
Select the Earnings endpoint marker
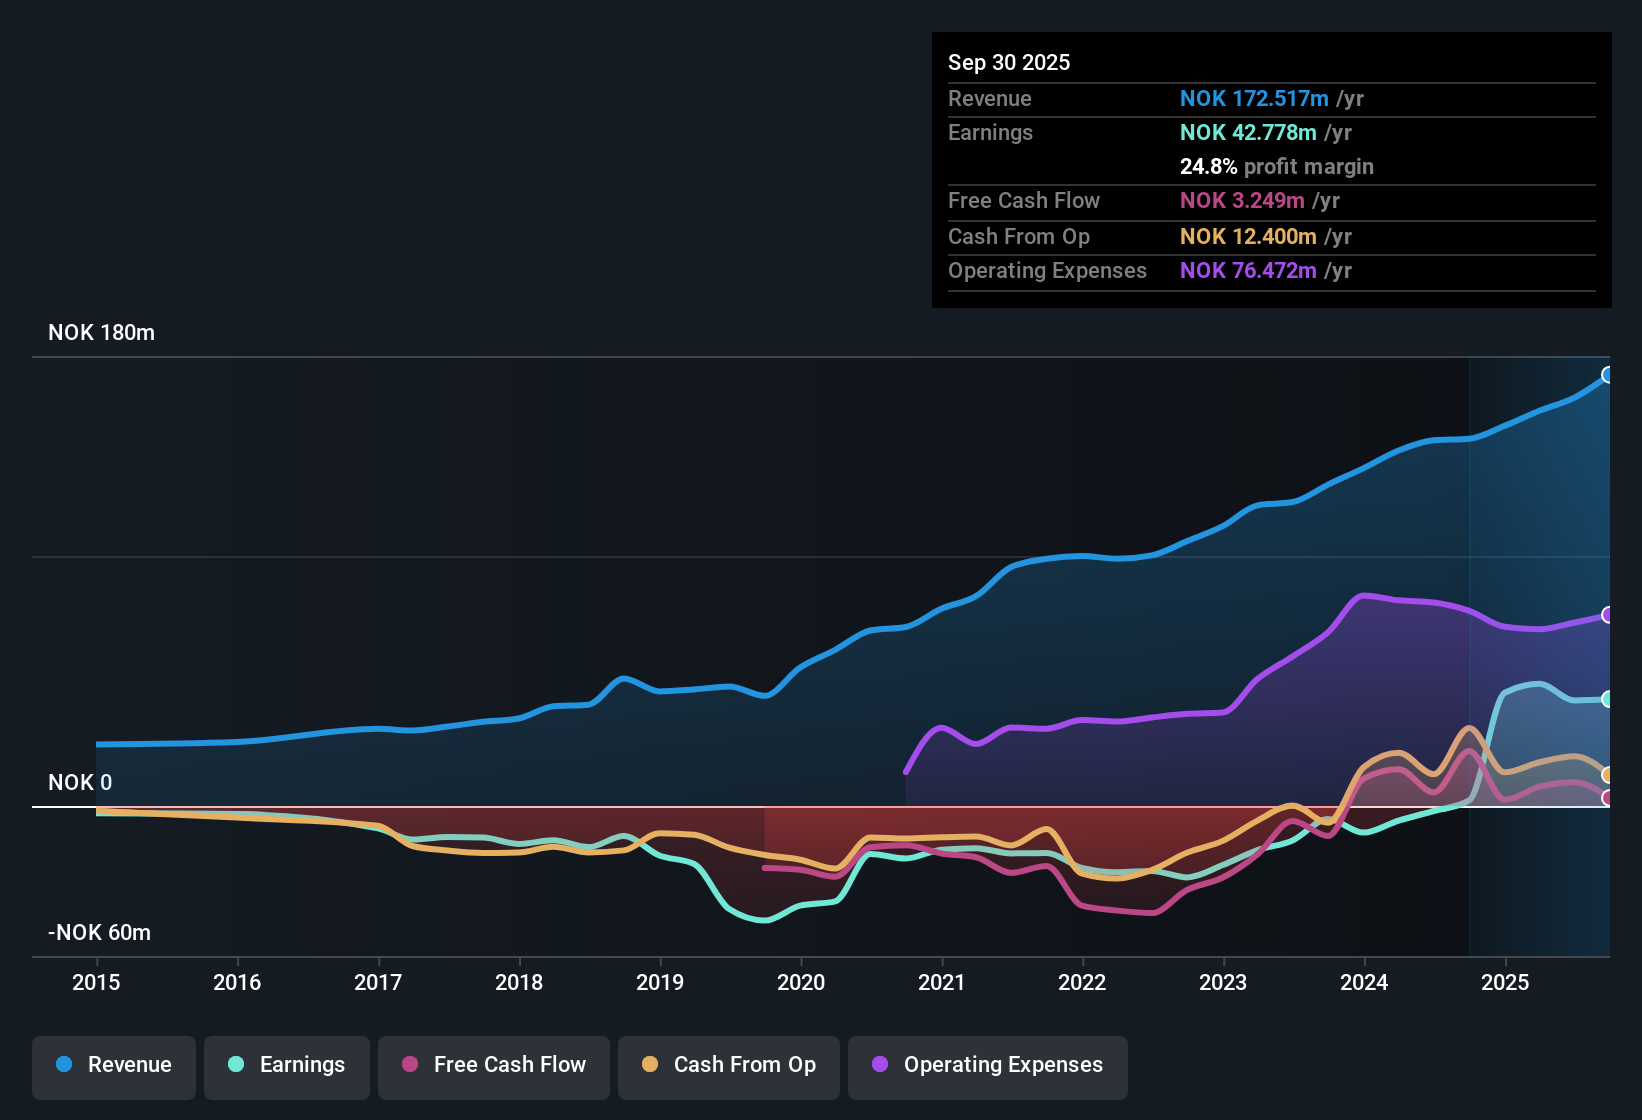pos(1608,699)
